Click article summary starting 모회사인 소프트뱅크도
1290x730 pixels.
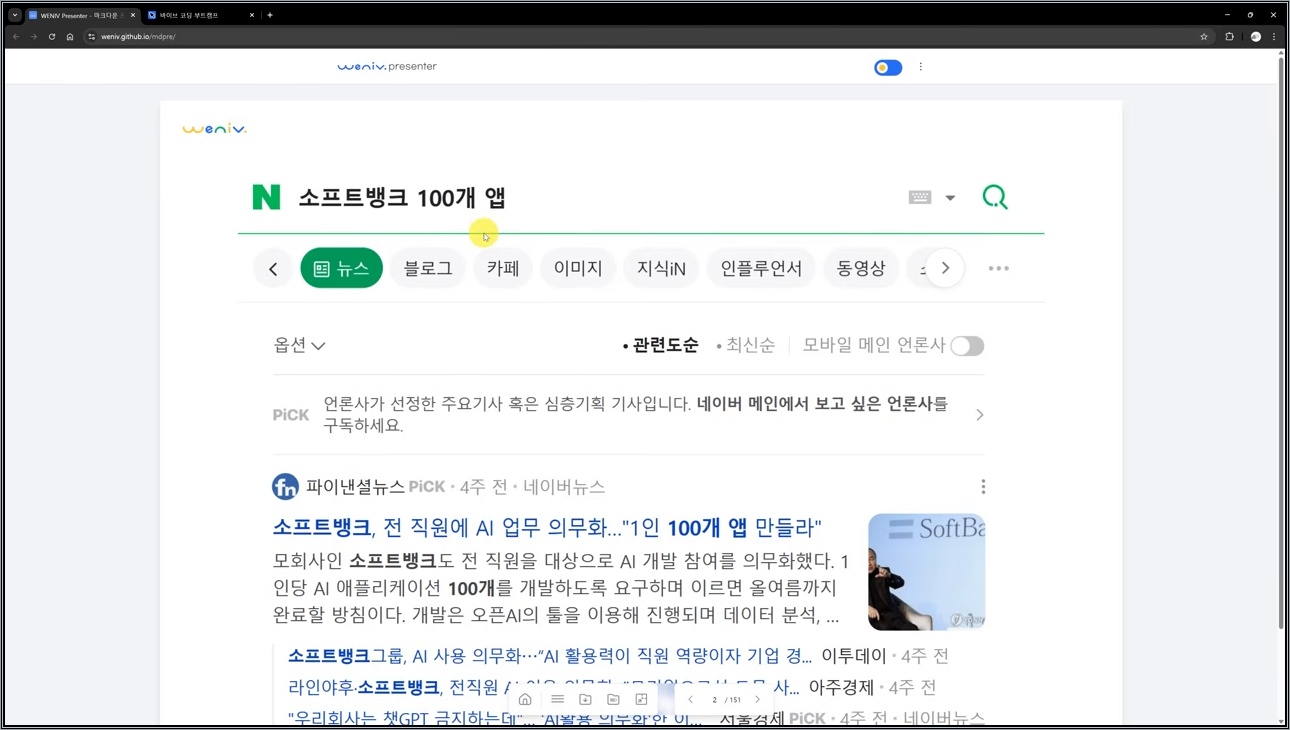(x=561, y=588)
